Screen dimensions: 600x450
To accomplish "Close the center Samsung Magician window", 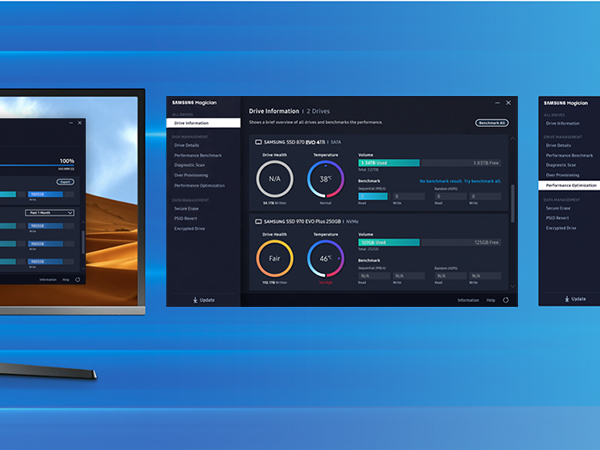I will (509, 103).
